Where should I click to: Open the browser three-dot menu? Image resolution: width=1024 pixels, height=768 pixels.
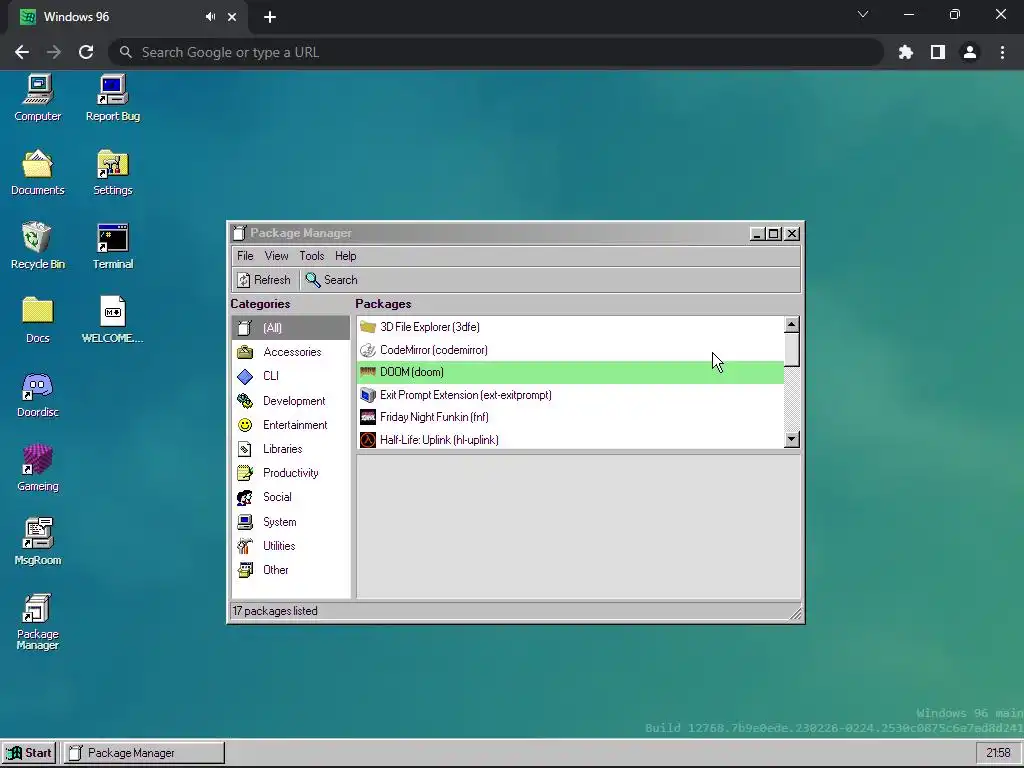1002,52
